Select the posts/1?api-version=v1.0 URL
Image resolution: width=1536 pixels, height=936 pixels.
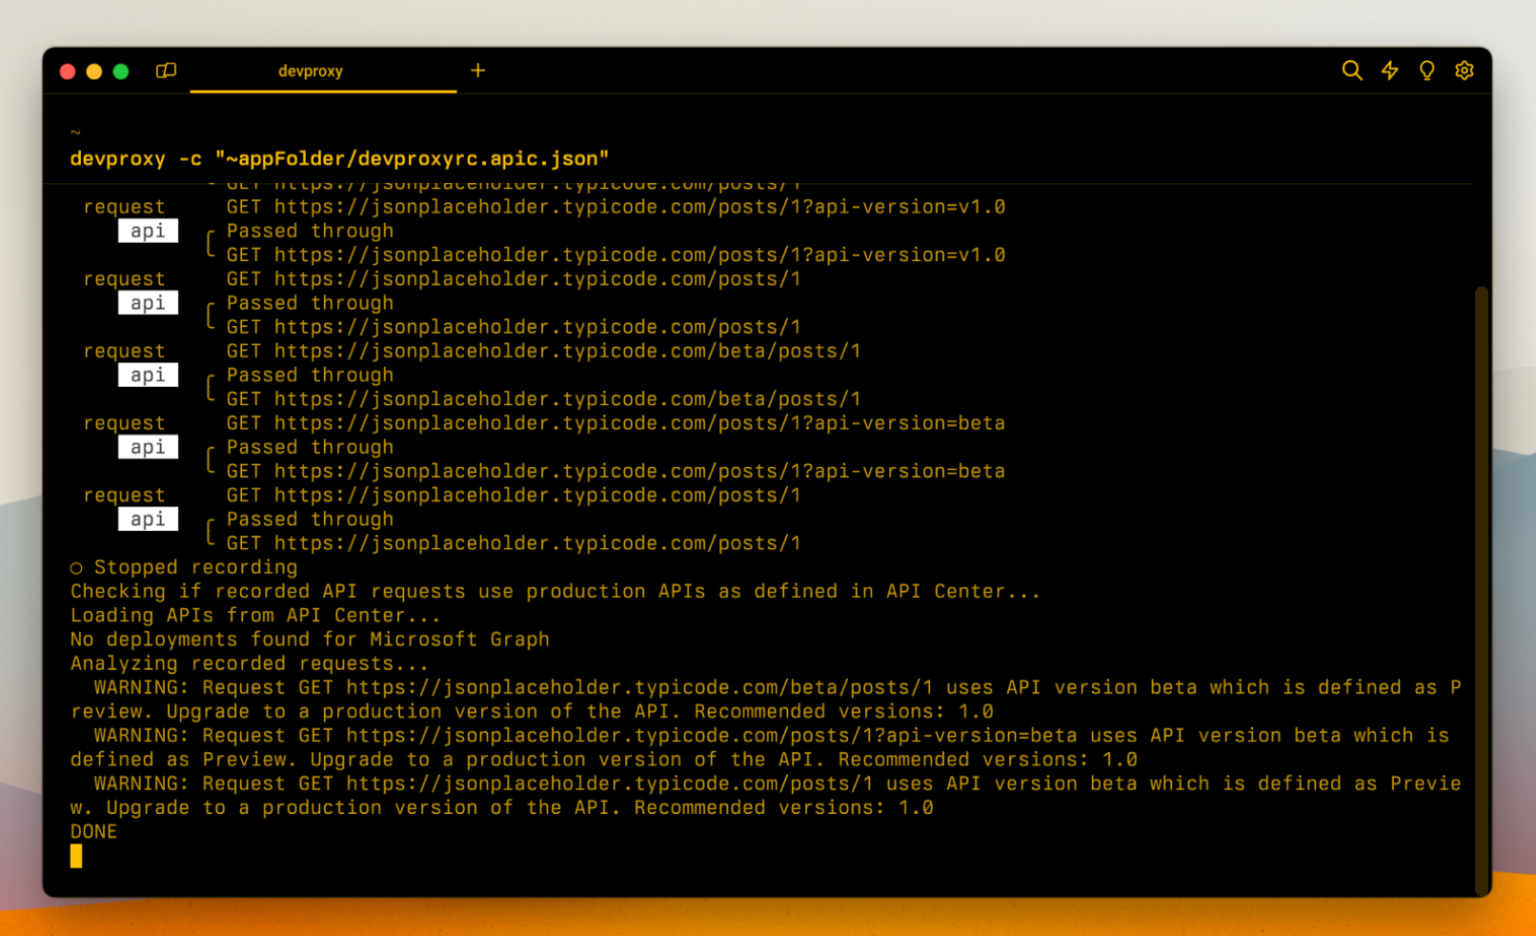(615, 206)
